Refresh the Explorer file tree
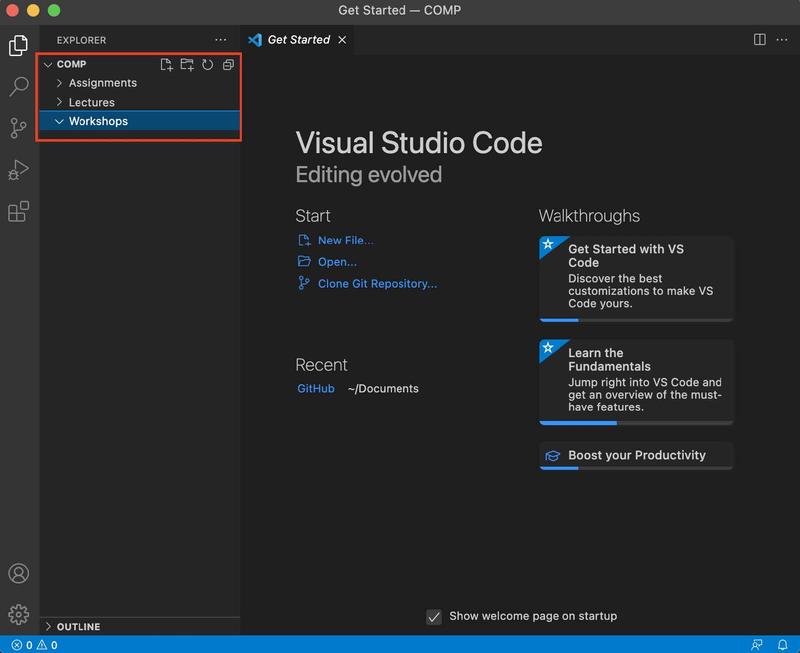The height and width of the screenshot is (653, 800). click(x=207, y=65)
